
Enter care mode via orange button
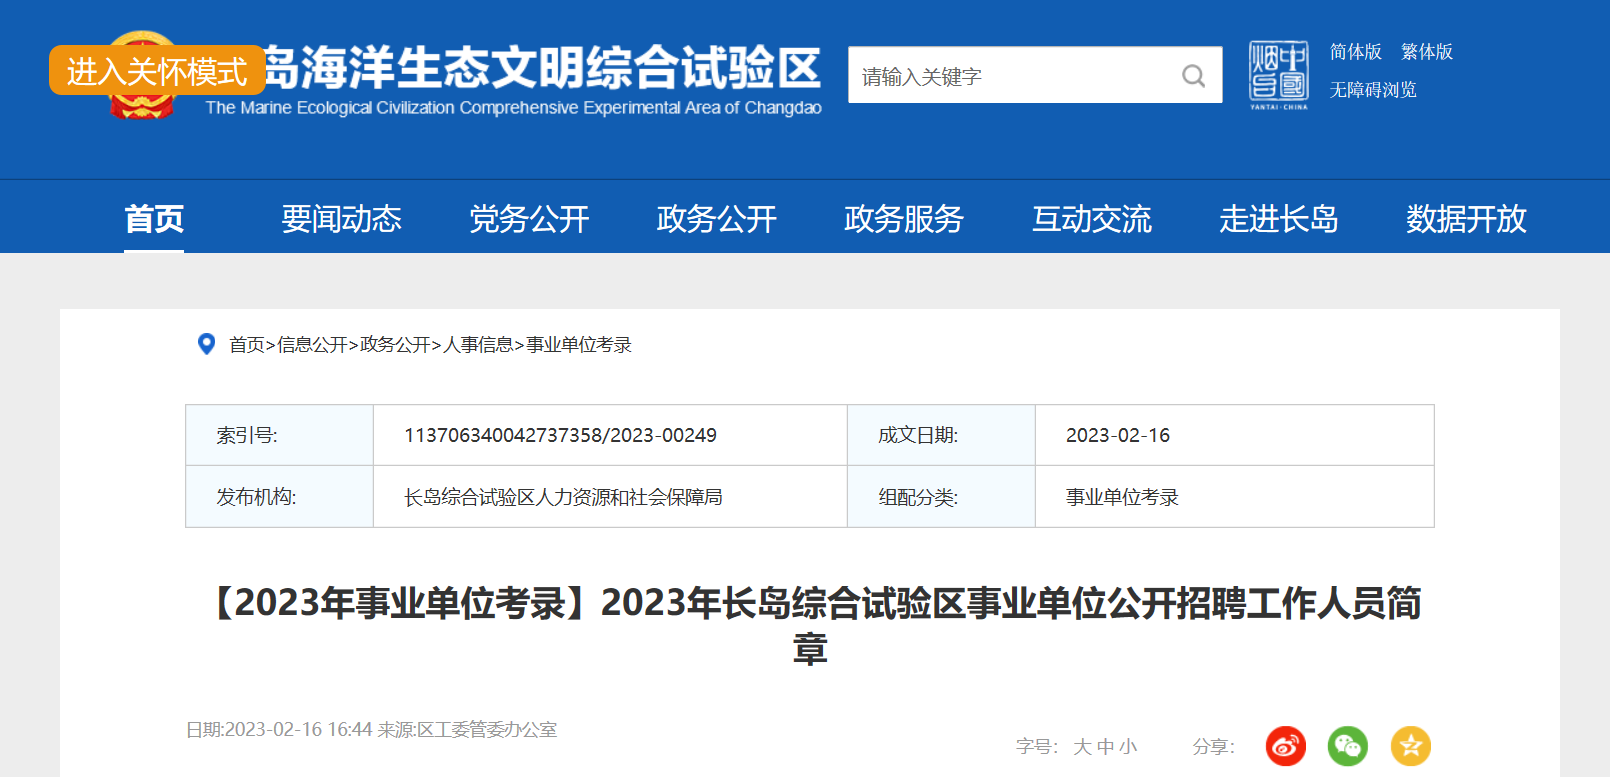[x=157, y=71]
